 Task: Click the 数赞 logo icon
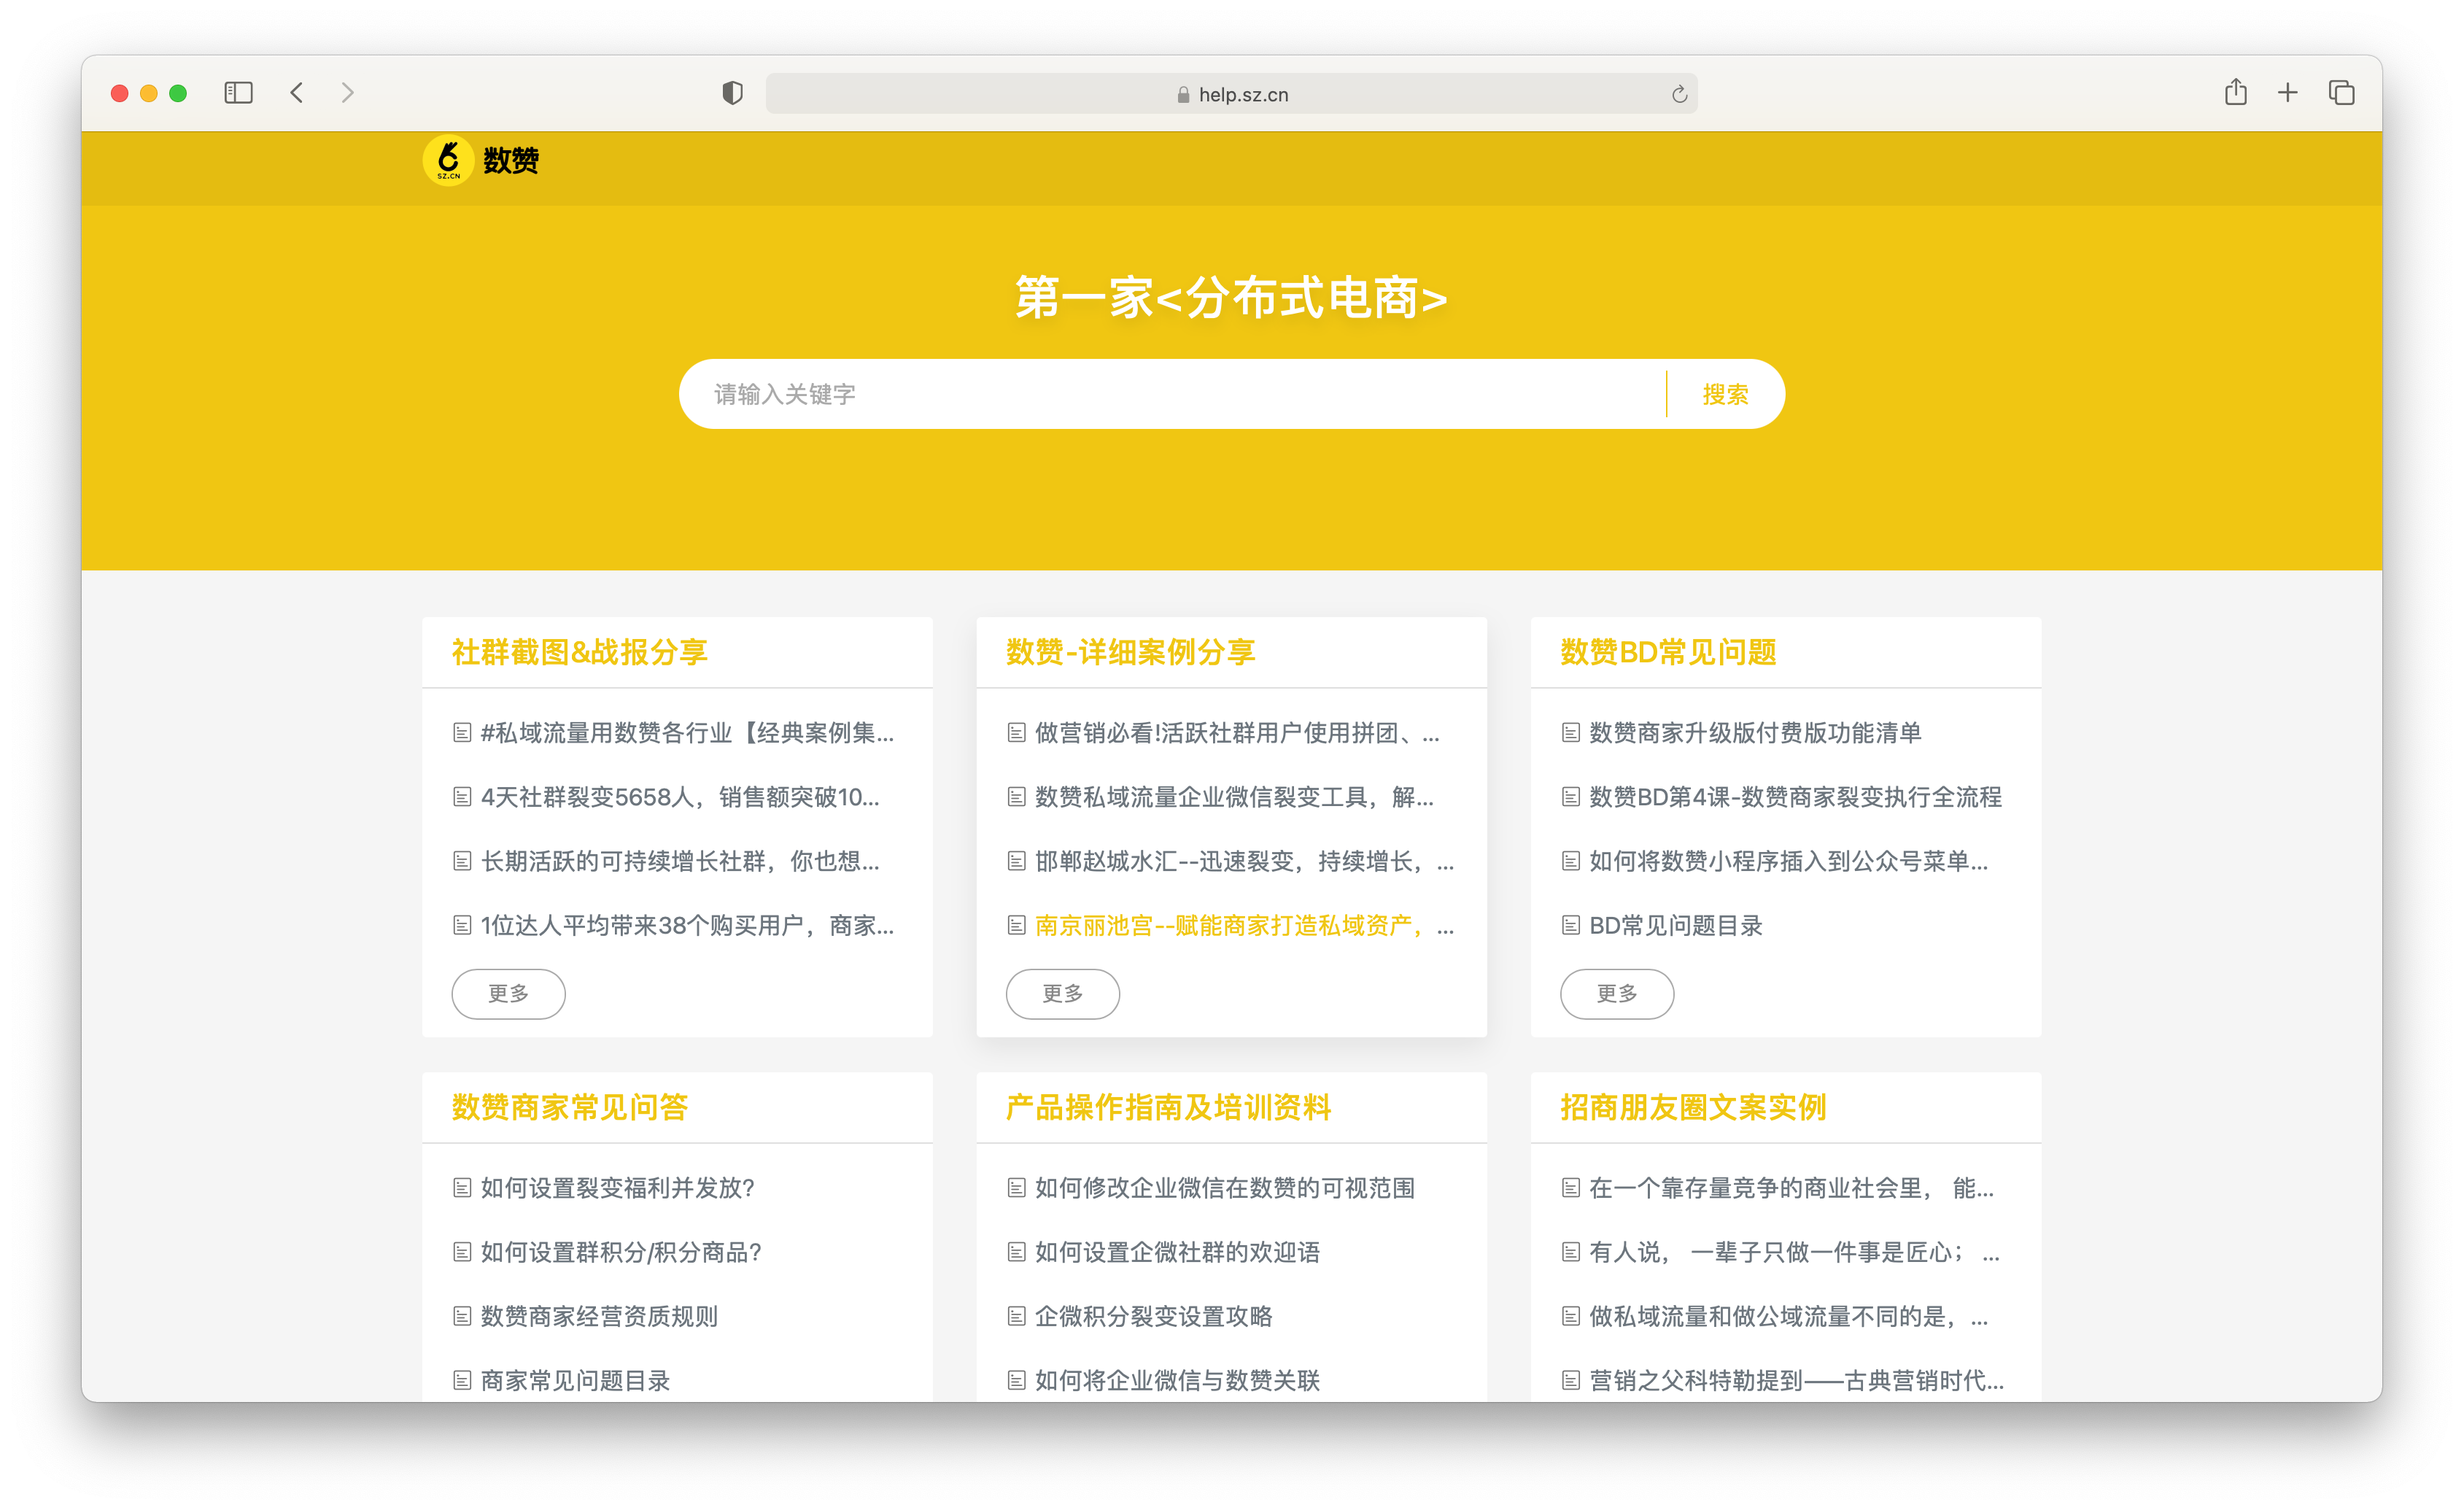(x=448, y=160)
